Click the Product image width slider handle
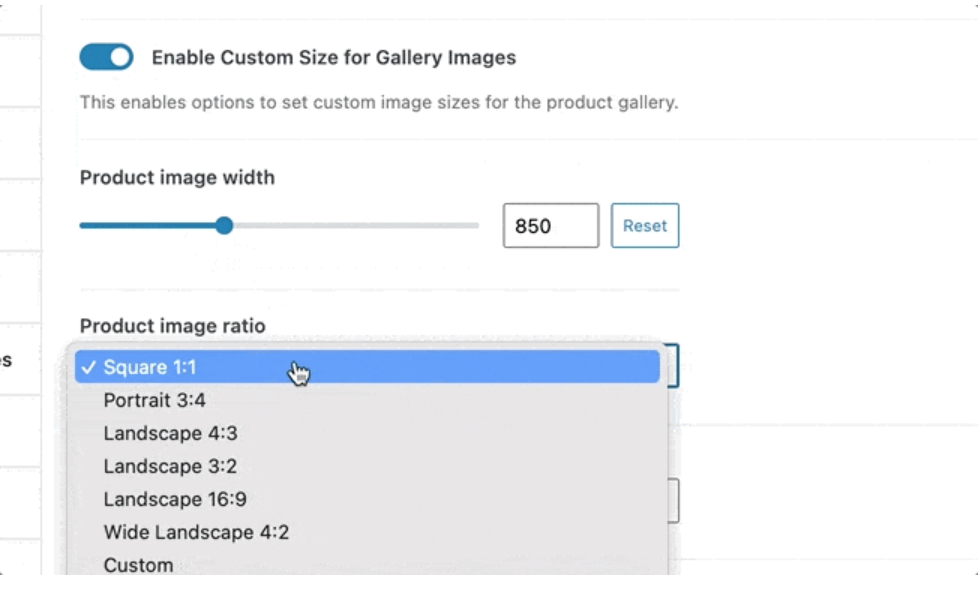 [224, 226]
